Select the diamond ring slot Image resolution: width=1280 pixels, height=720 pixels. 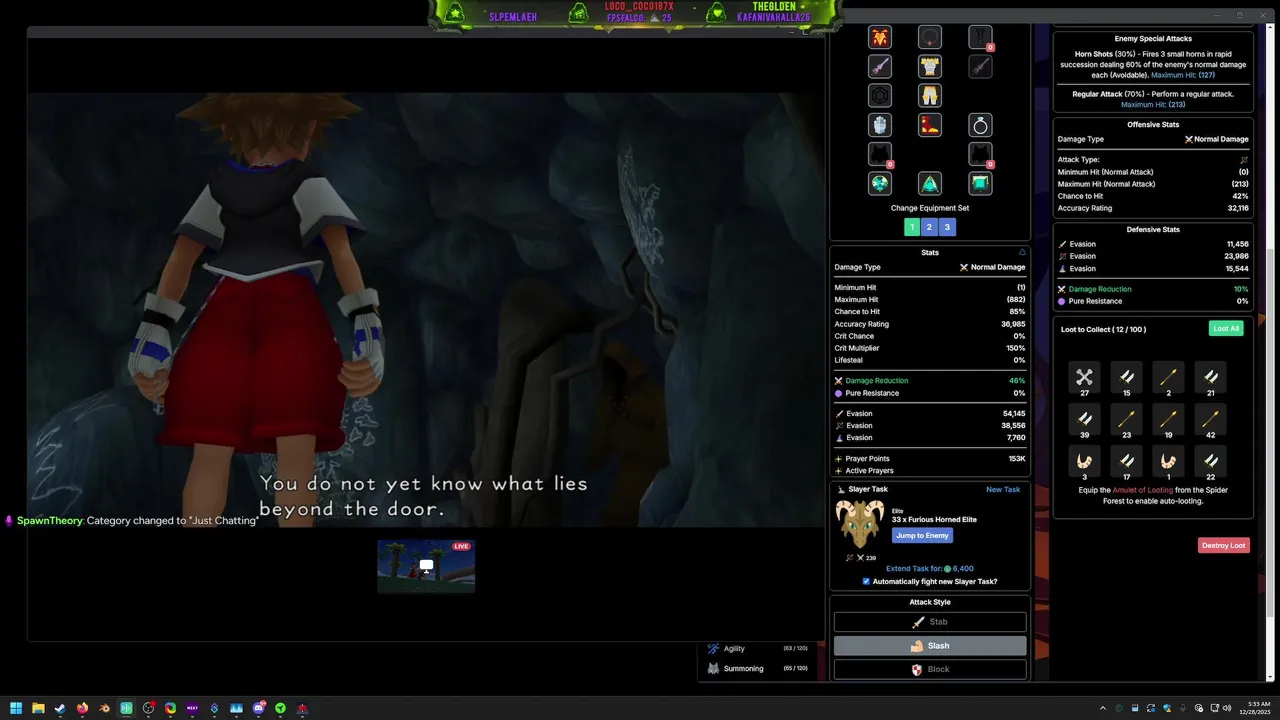pyautogui.click(x=980, y=125)
